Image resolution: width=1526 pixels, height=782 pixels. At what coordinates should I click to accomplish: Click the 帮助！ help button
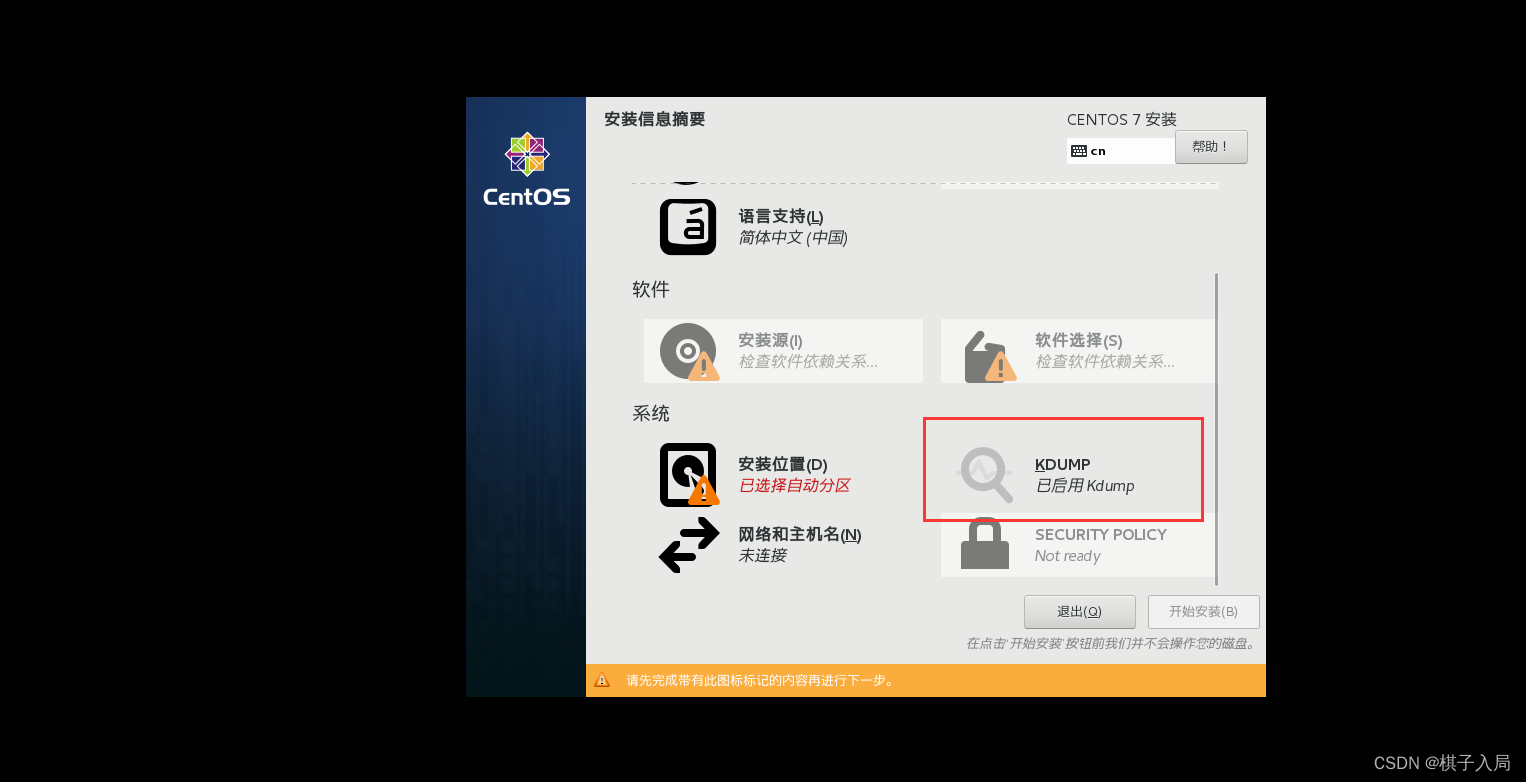point(1211,146)
